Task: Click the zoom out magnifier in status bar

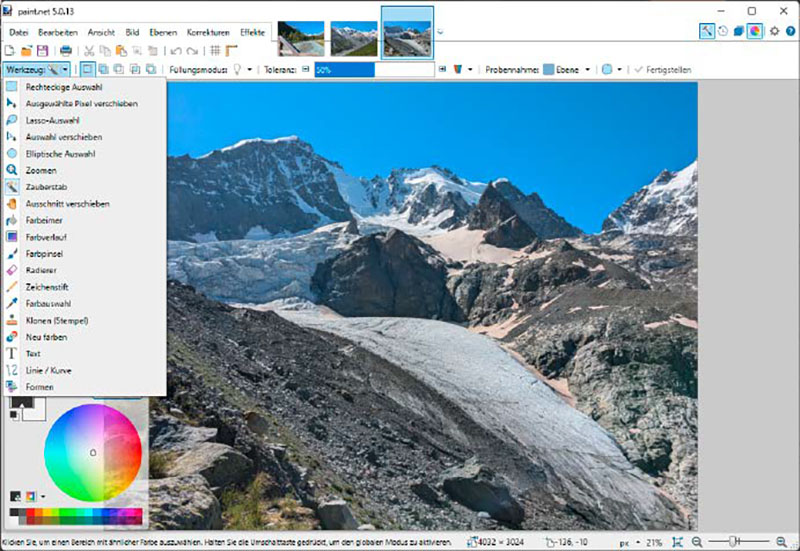Action: (696, 542)
